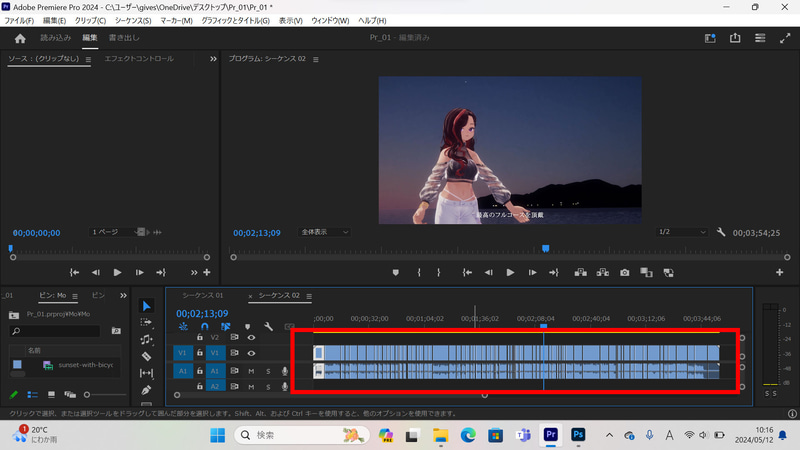Toggle V1 track output eye icon
This screenshot has height=450, width=800.
(x=251, y=353)
